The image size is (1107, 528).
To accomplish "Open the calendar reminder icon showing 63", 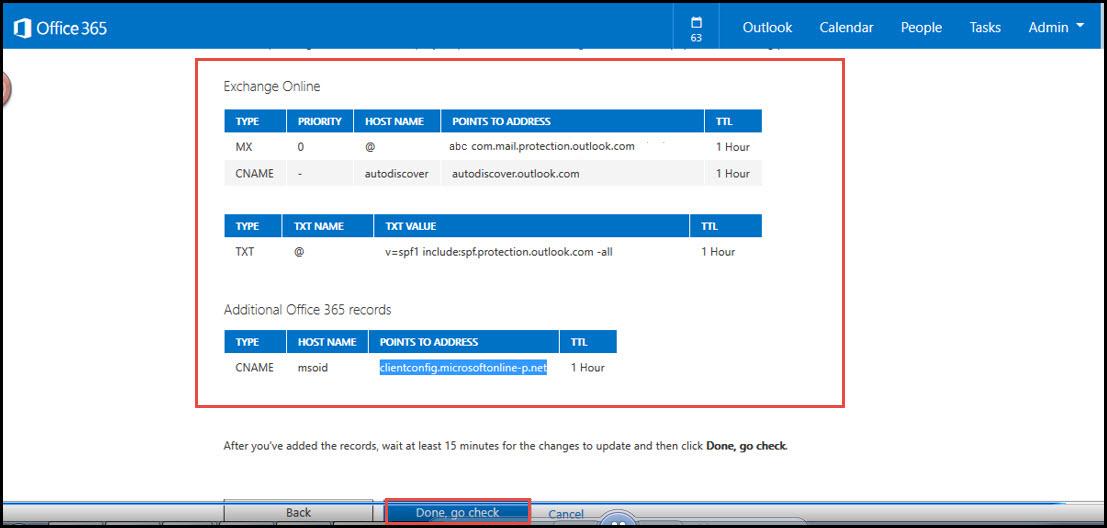I will 696,28.
